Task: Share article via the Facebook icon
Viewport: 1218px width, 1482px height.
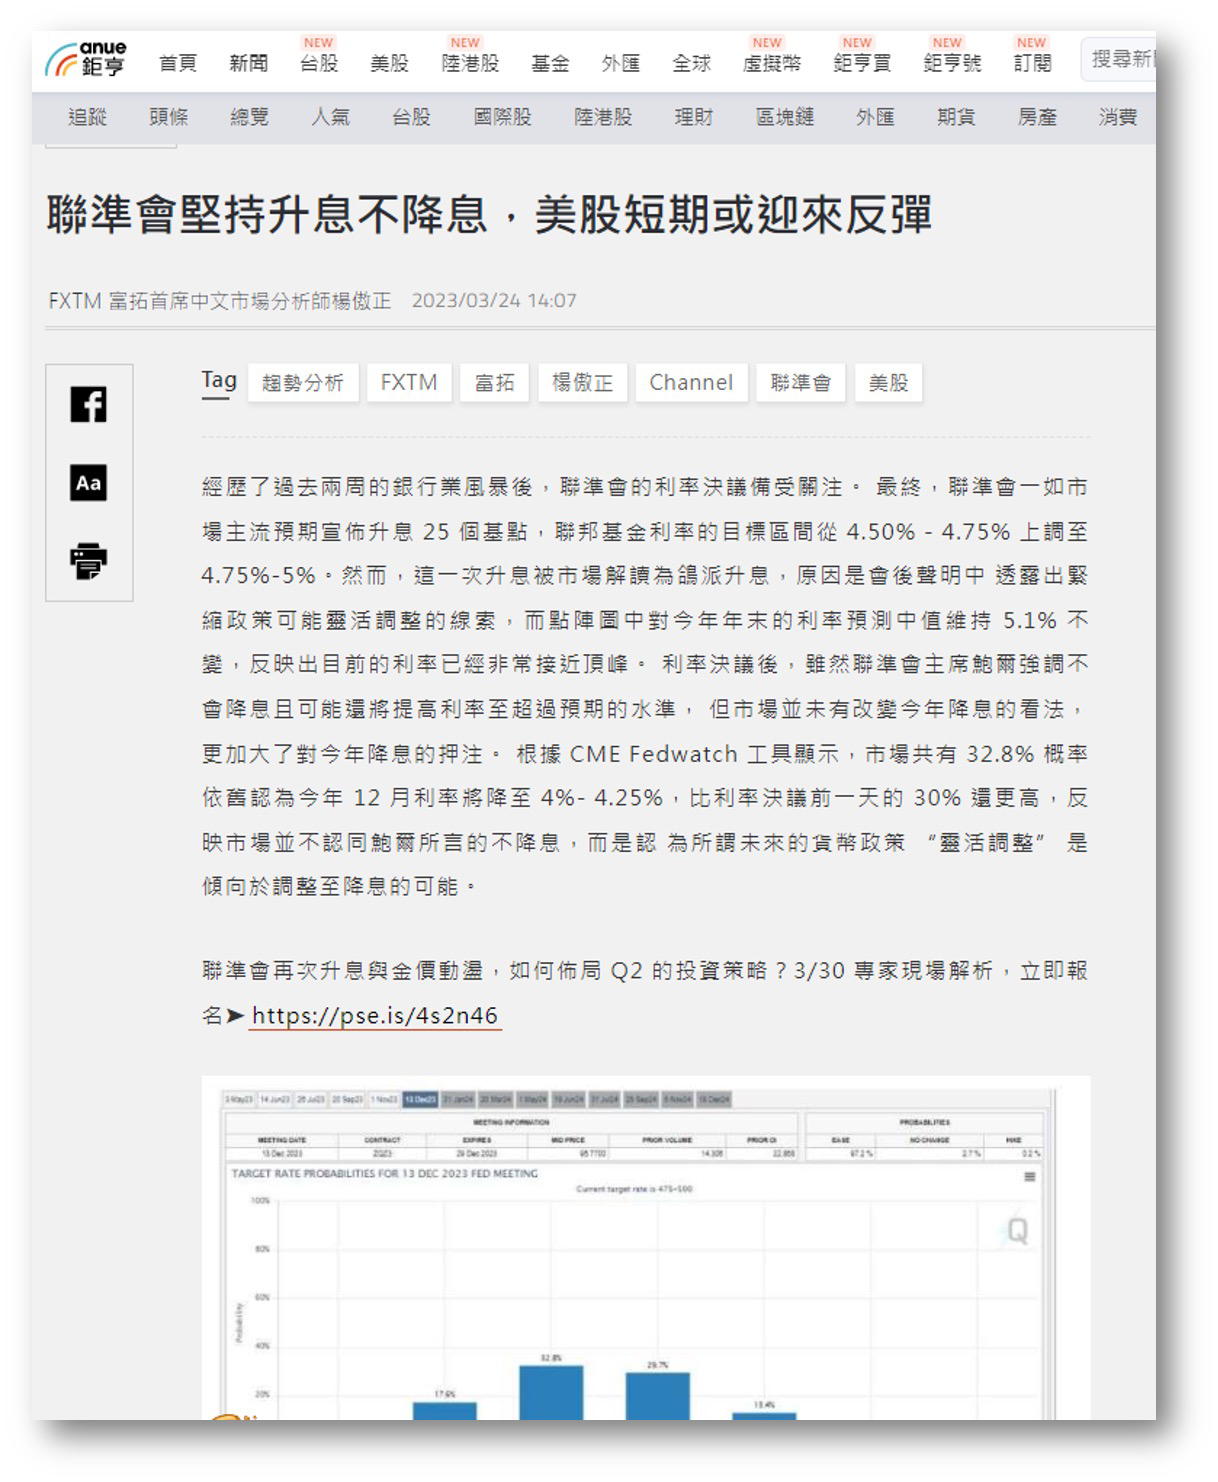Action: (x=88, y=405)
